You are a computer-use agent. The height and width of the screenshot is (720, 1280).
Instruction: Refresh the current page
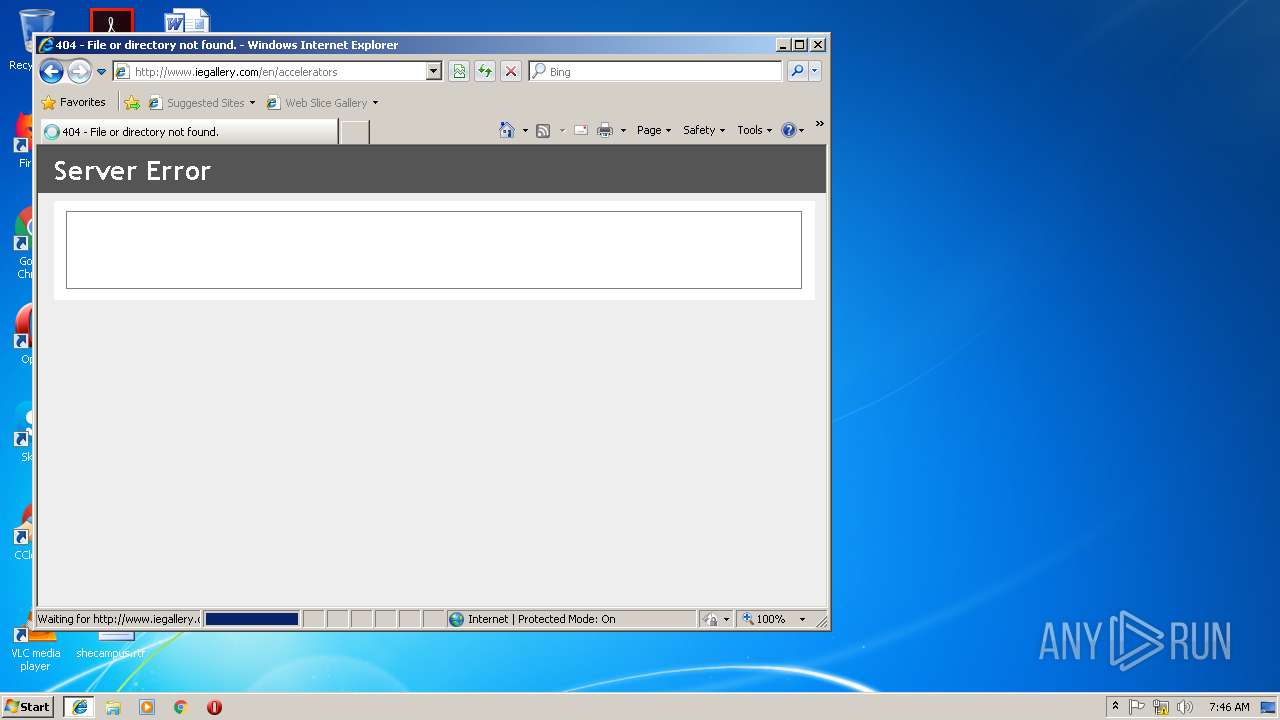[485, 71]
